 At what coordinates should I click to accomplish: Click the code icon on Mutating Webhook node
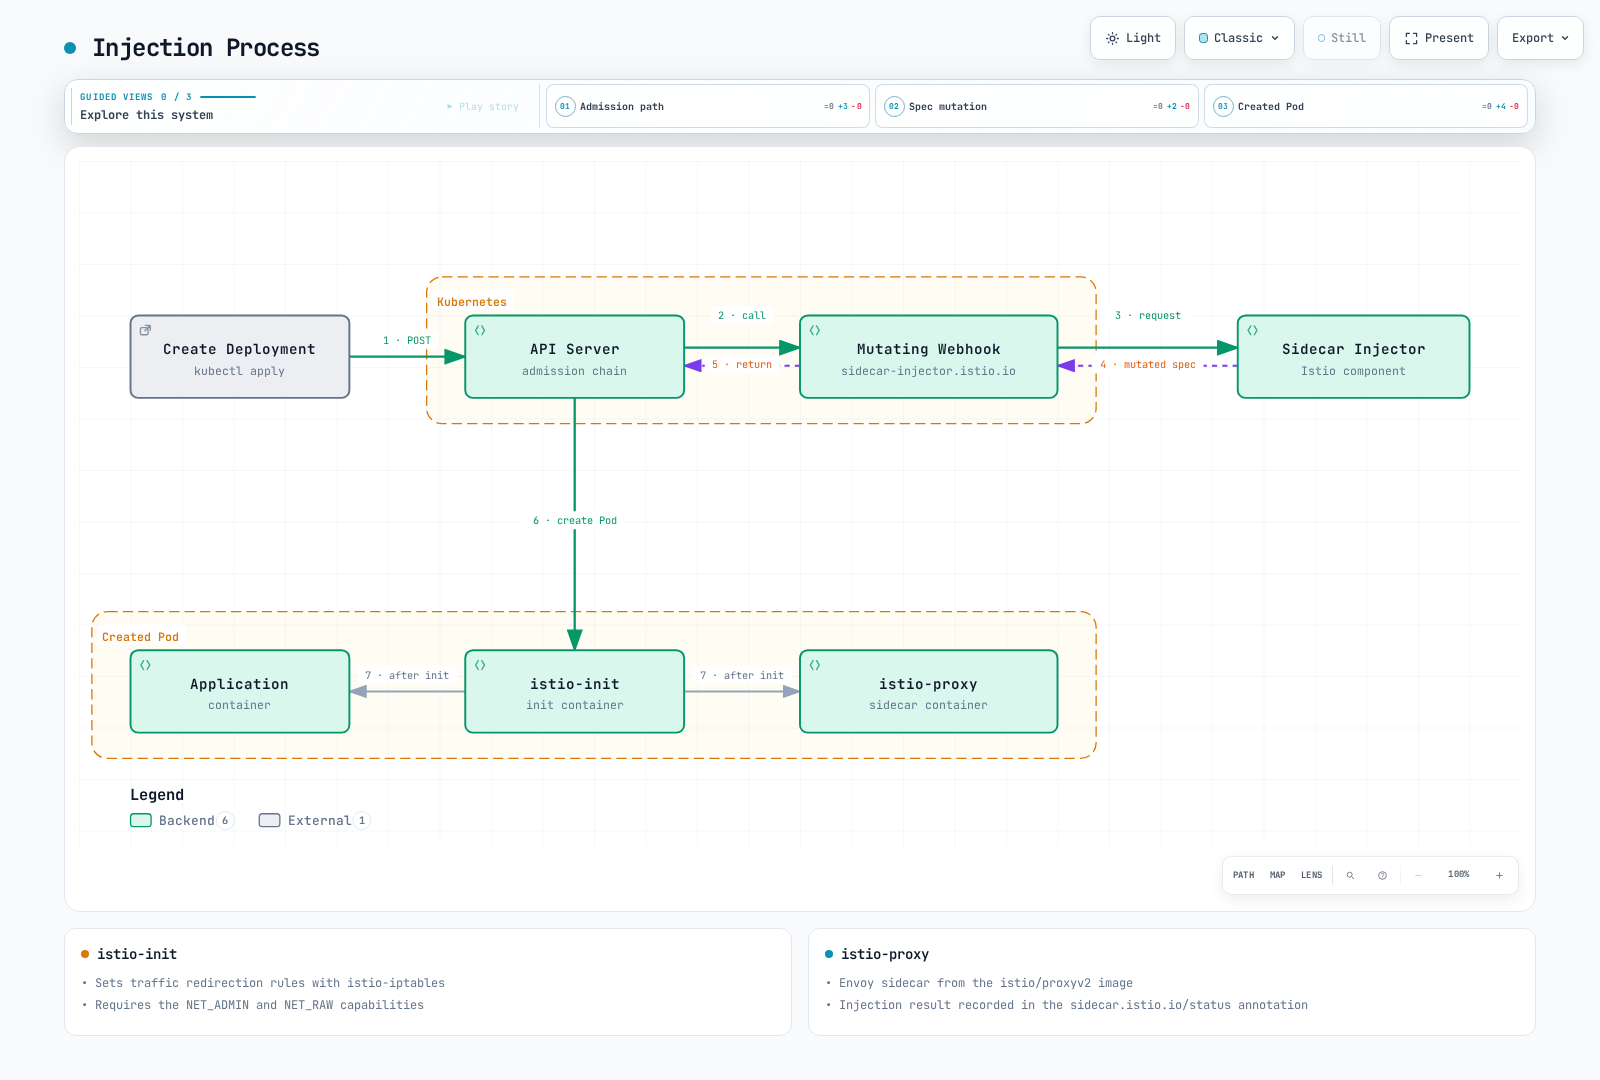click(x=815, y=330)
